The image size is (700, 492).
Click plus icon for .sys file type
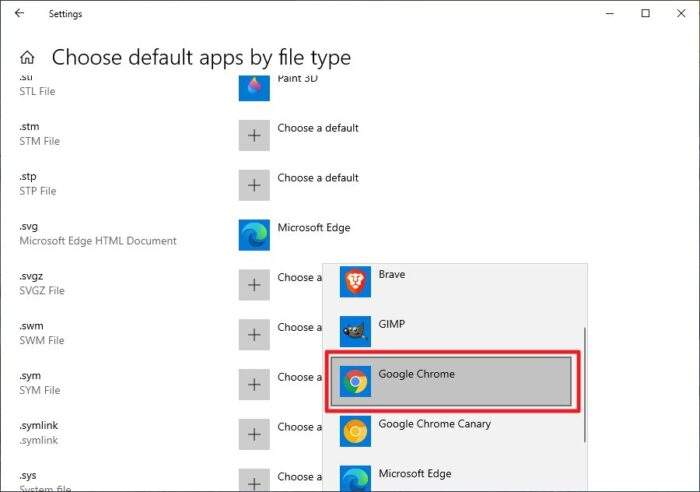click(254, 480)
